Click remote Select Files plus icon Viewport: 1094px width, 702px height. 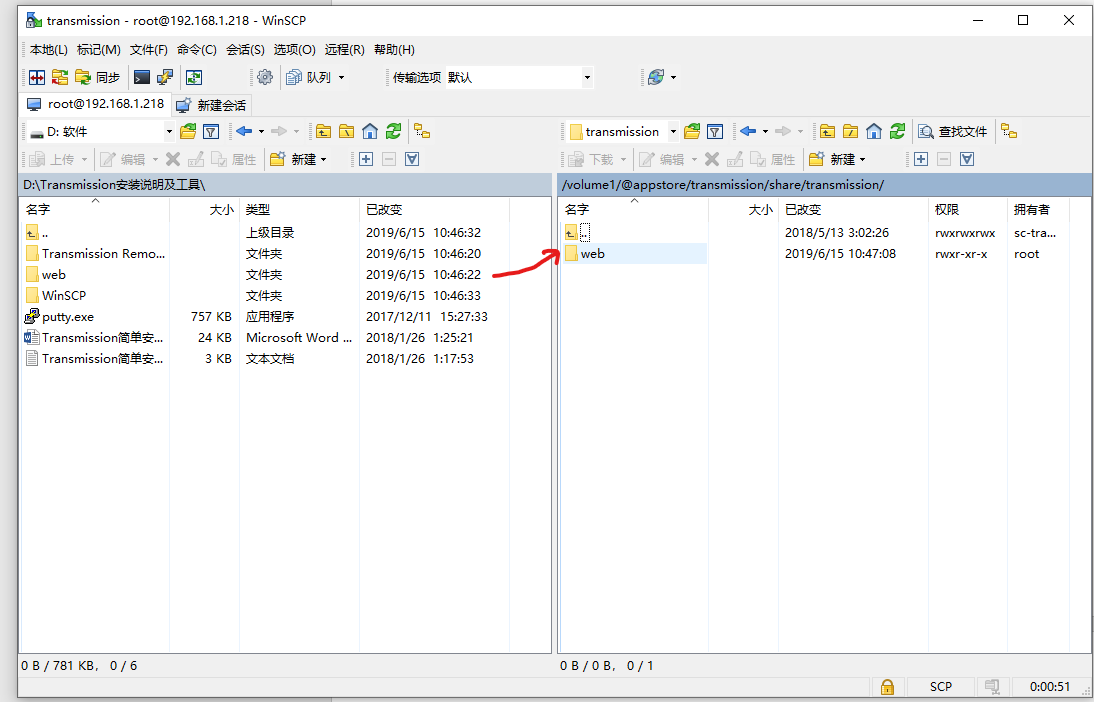pos(921,160)
